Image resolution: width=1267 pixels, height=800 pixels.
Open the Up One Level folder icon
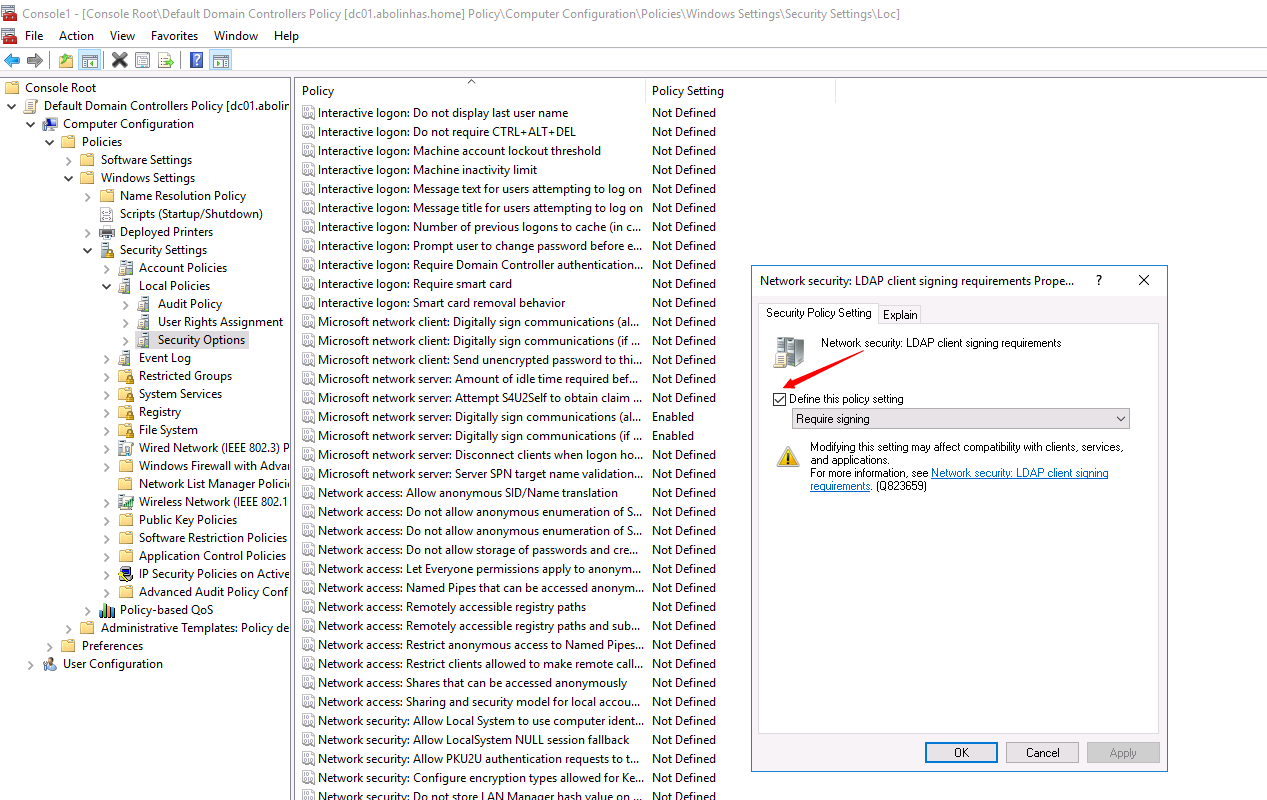(64, 60)
